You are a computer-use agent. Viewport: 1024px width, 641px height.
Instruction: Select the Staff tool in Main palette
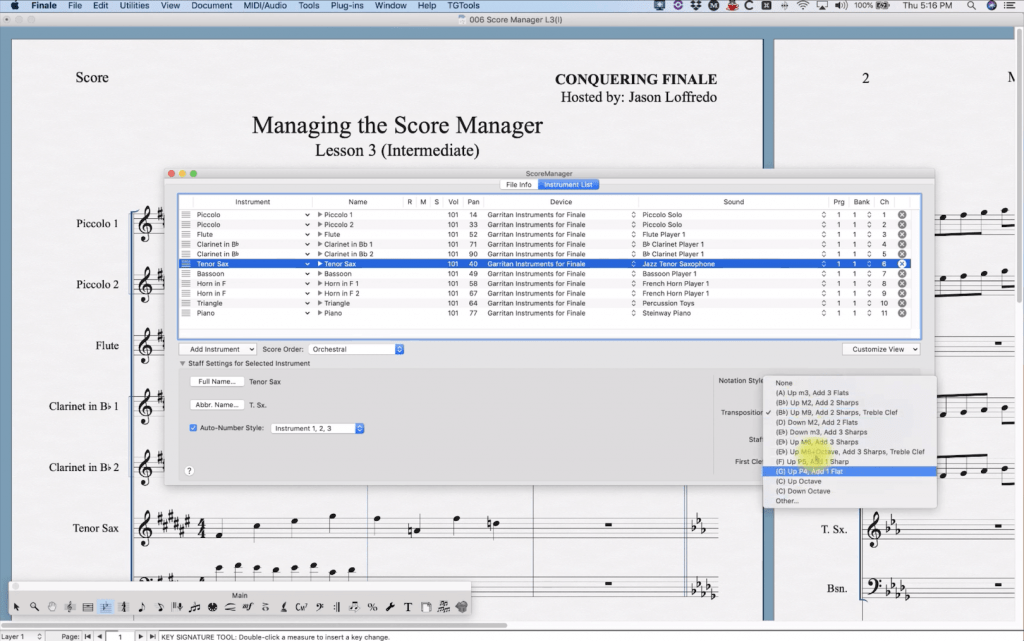tap(70, 606)
